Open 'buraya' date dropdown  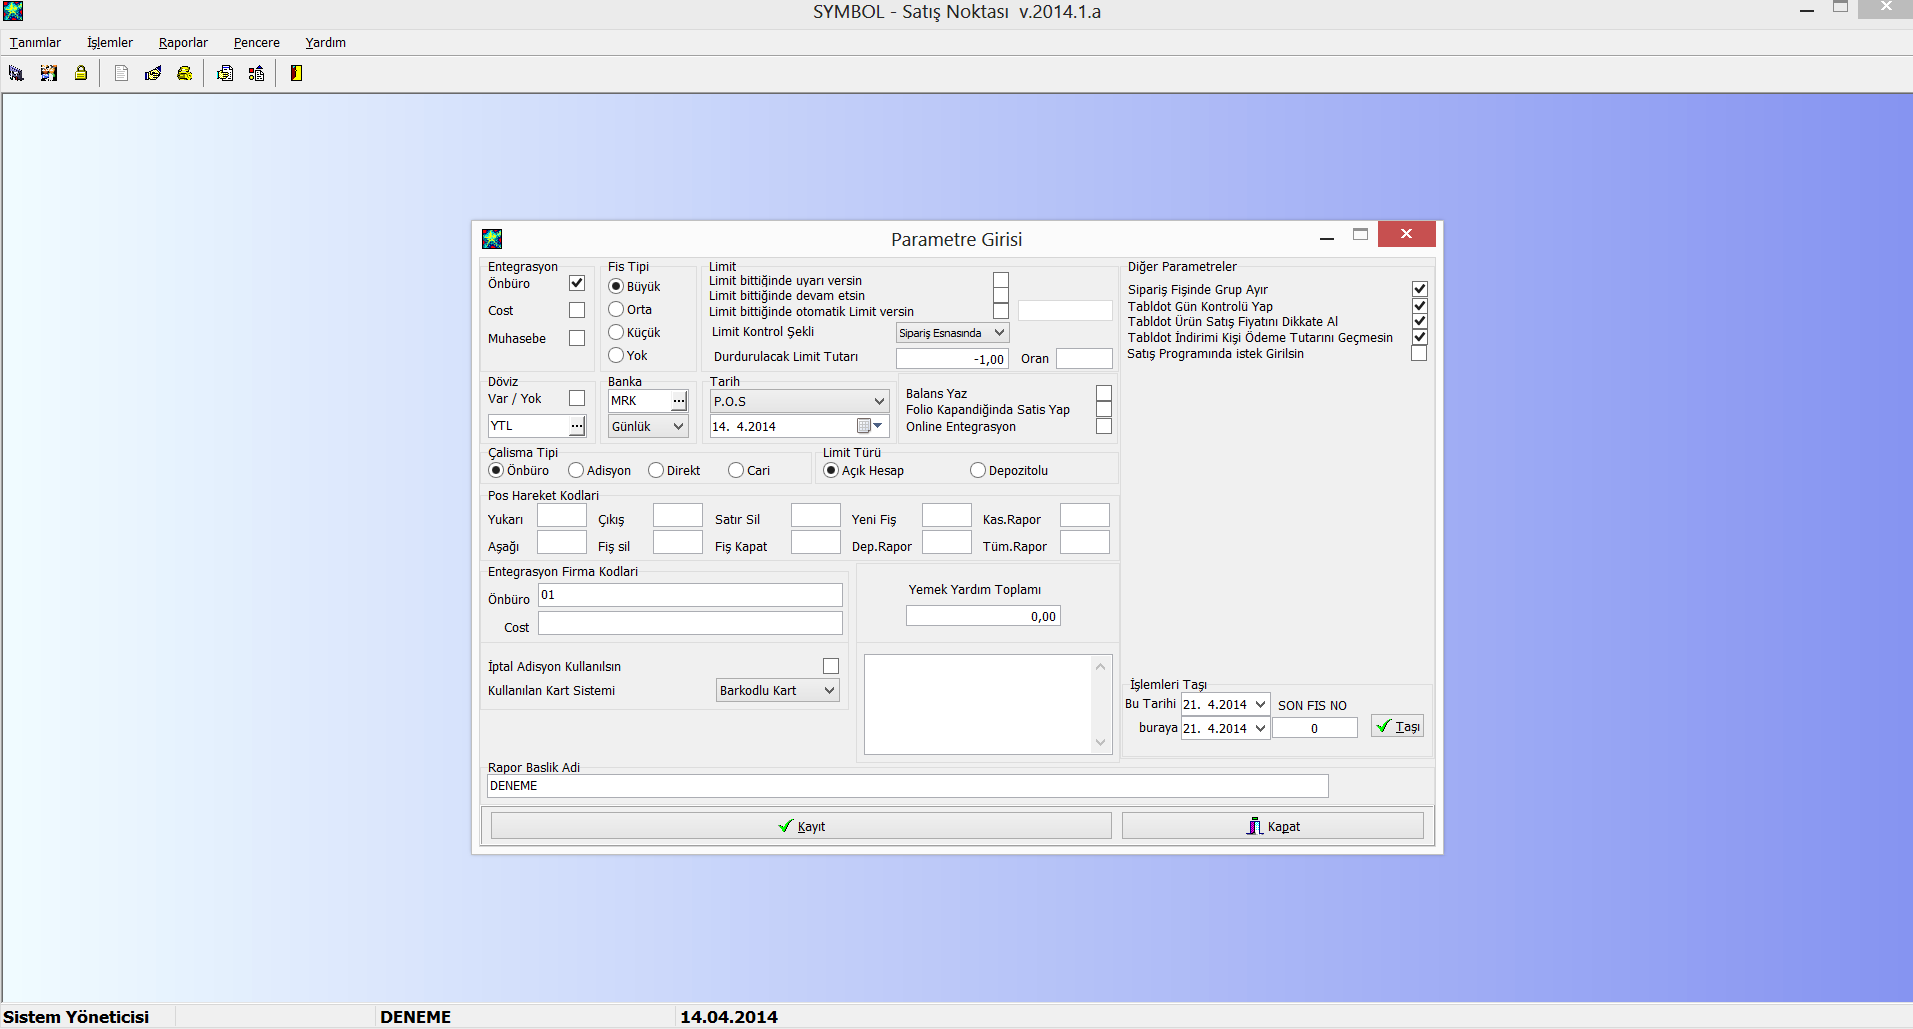pos(1260,728)
